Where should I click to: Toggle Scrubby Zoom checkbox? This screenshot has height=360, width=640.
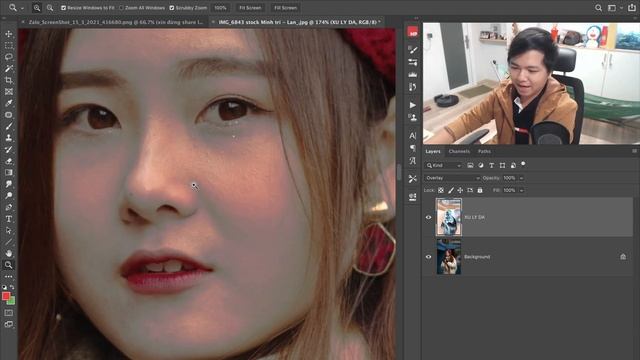[172, 8]
